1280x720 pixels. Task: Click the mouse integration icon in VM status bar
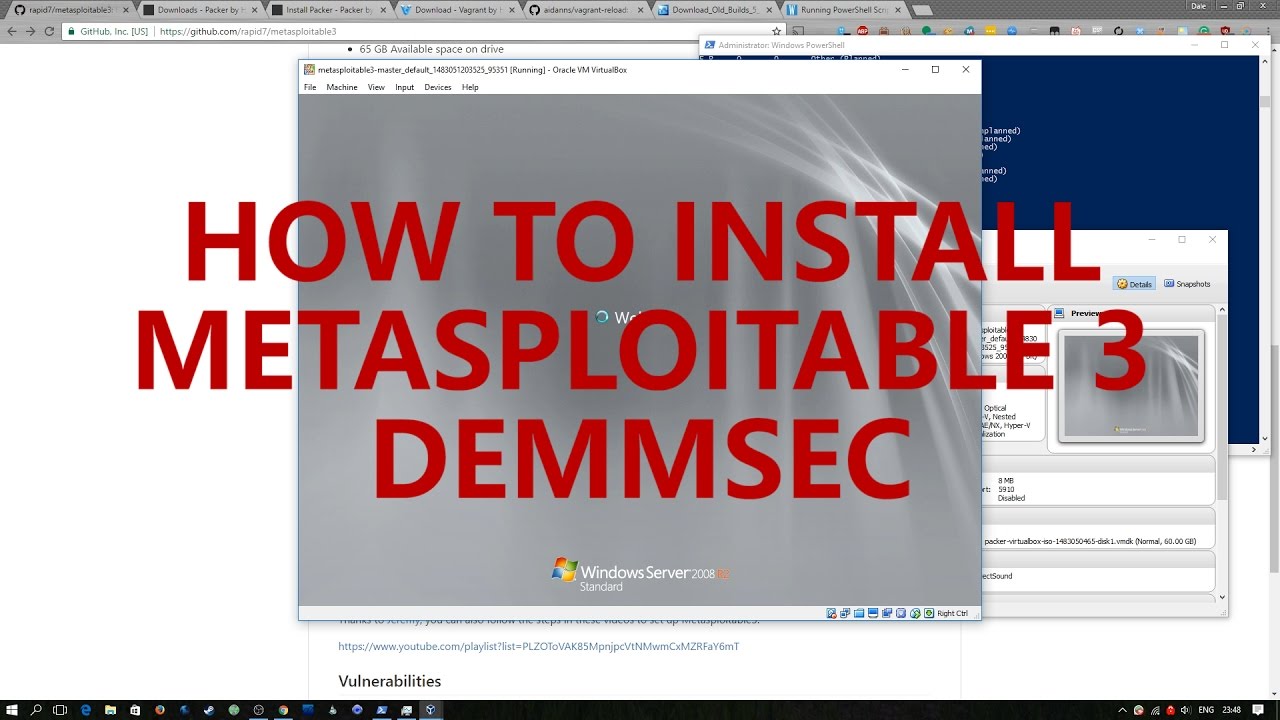pyautogui.click(x=915, y=613)
